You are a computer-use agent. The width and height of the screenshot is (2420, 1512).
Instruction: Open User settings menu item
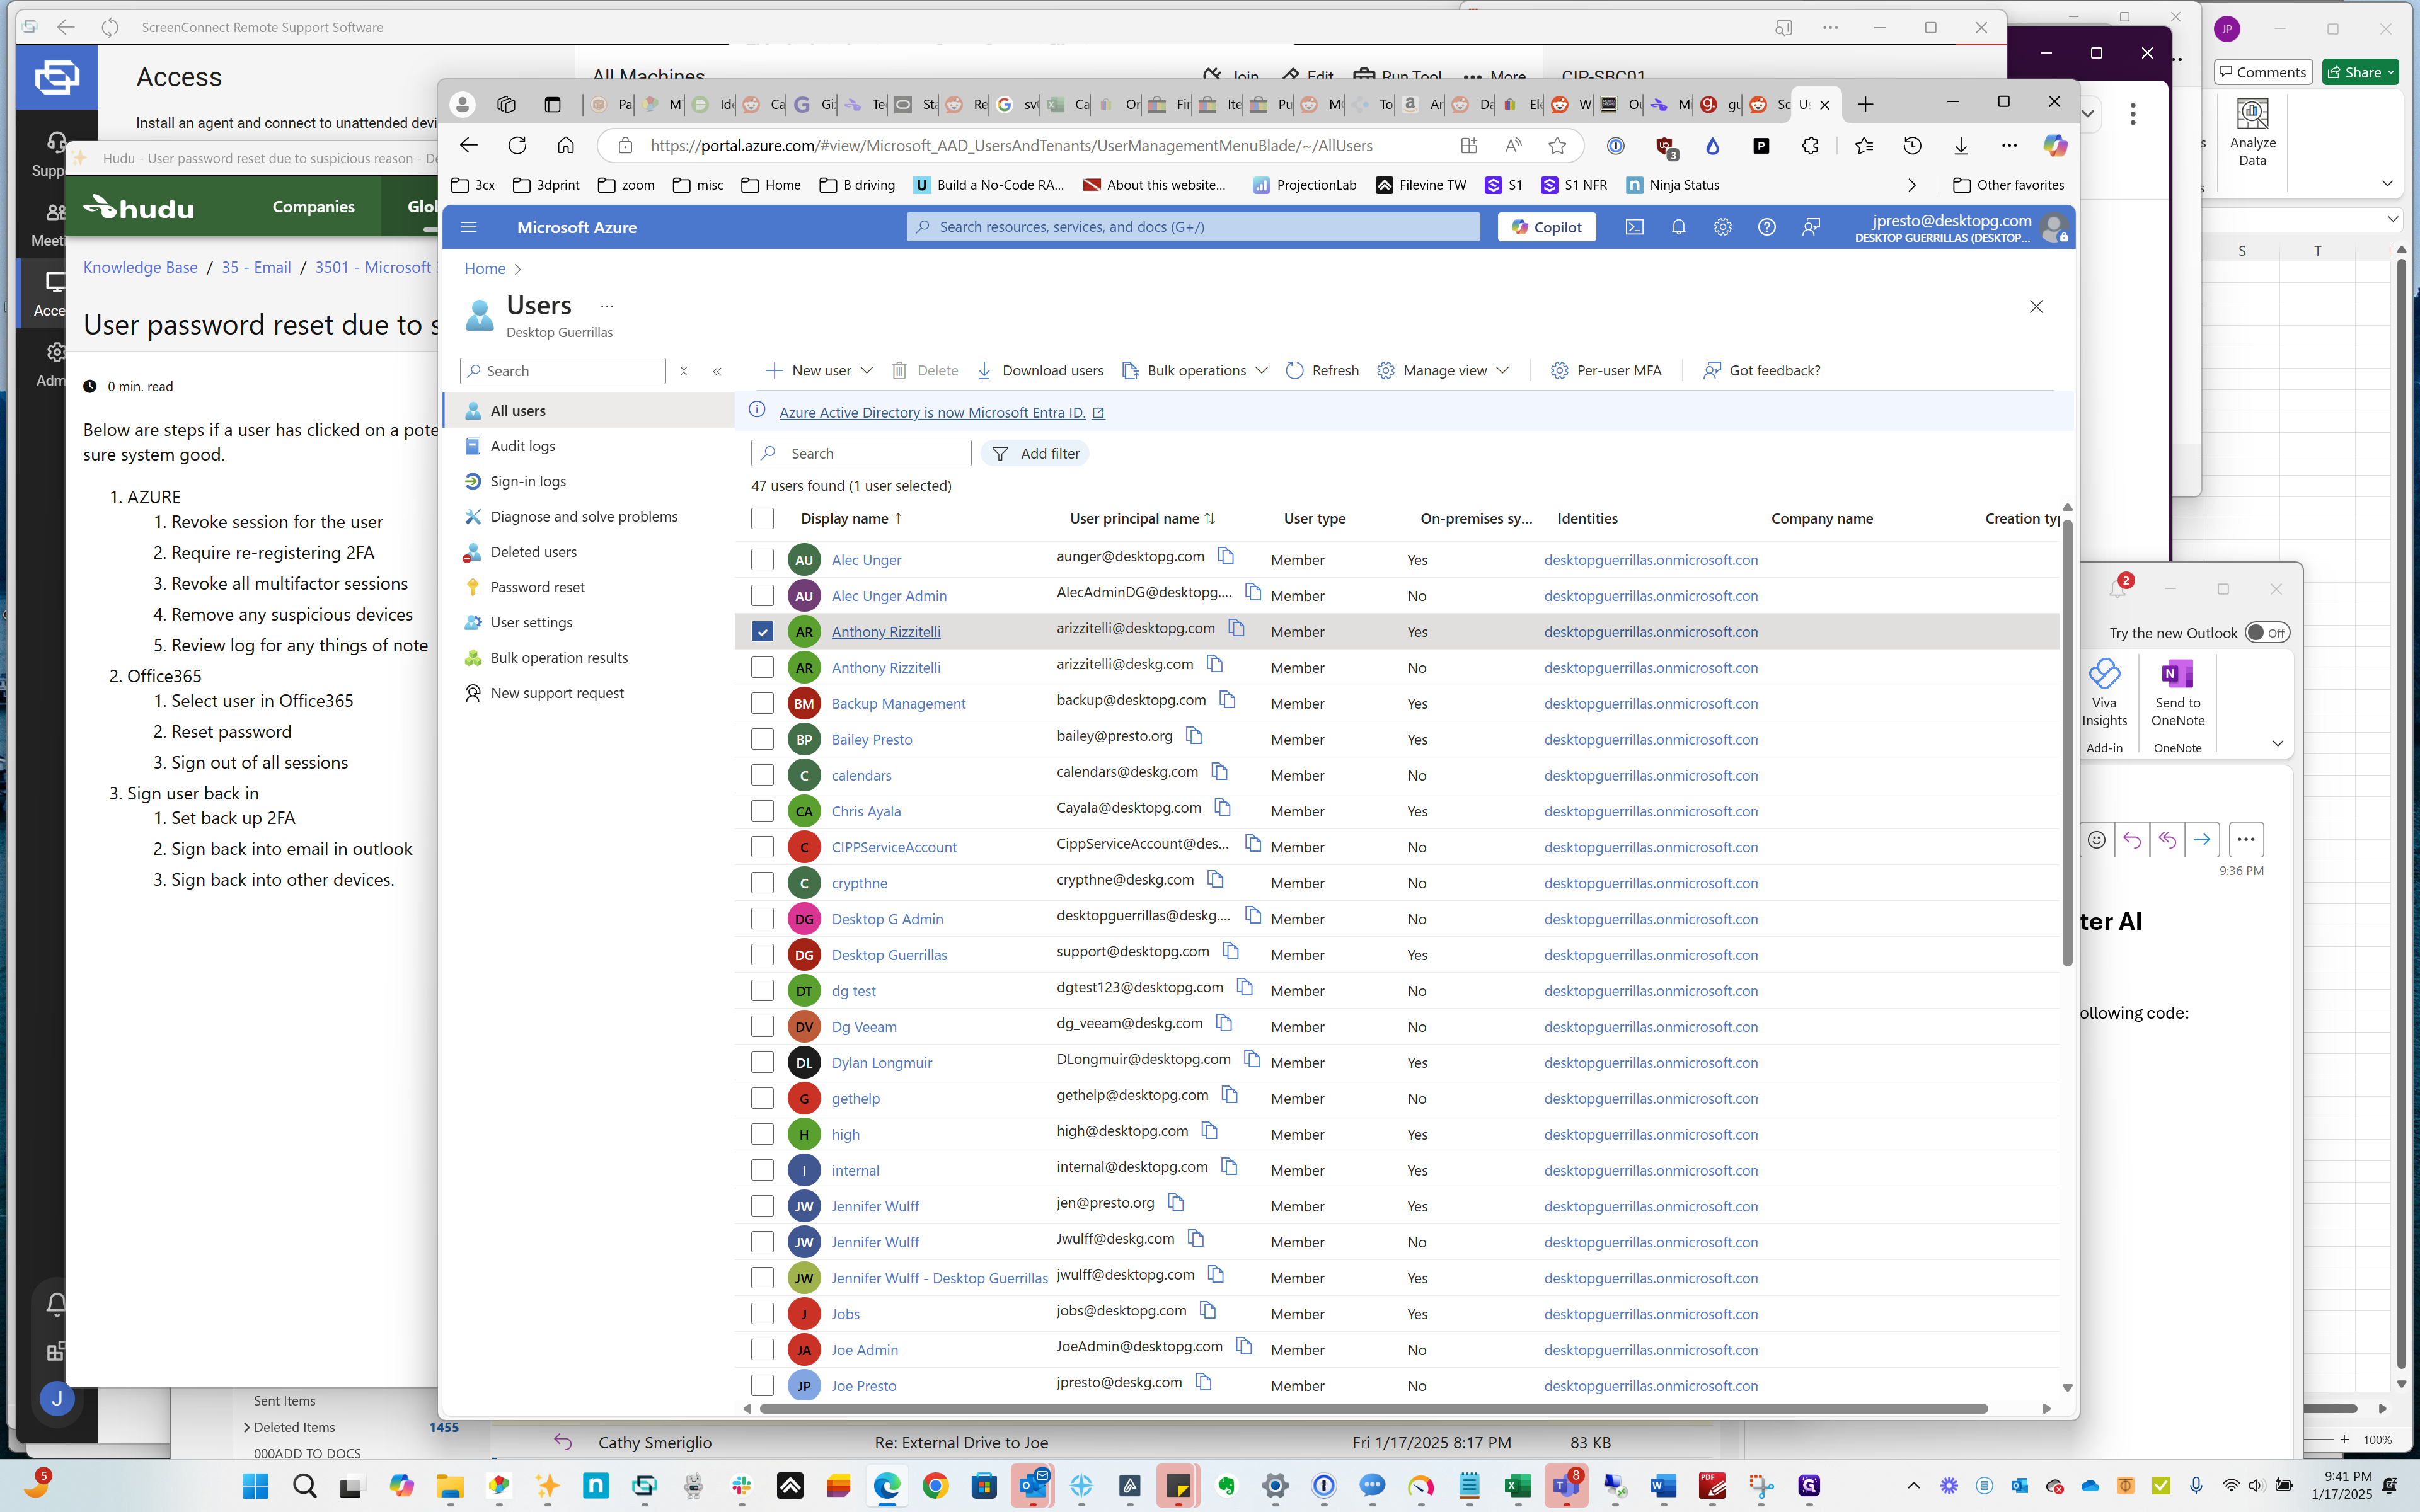pyautogui.click(x=531, y=622)
